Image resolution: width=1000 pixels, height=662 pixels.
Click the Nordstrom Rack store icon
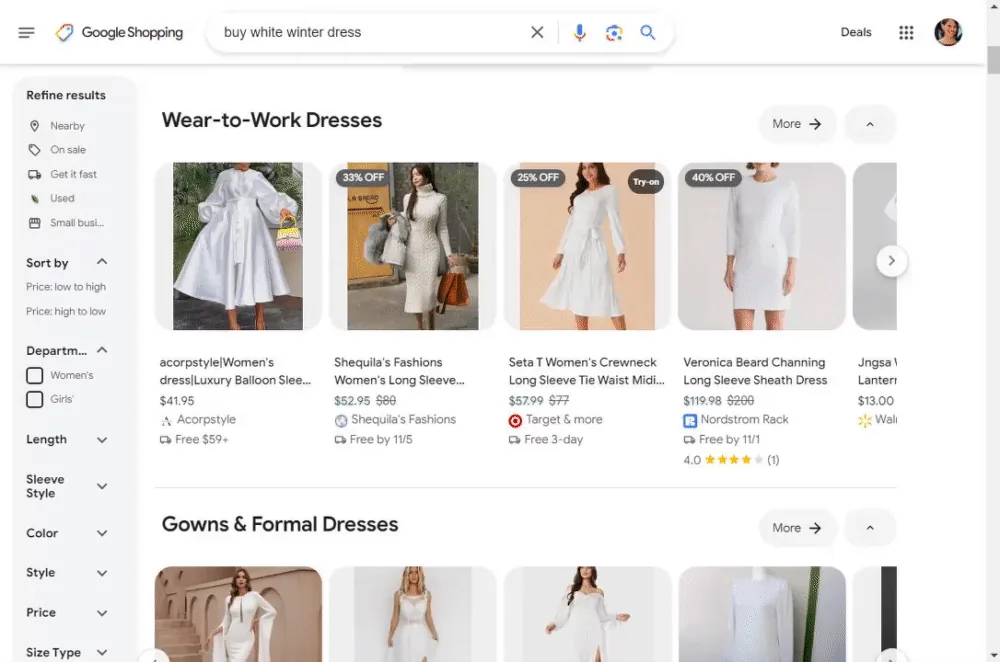point(690,420)
